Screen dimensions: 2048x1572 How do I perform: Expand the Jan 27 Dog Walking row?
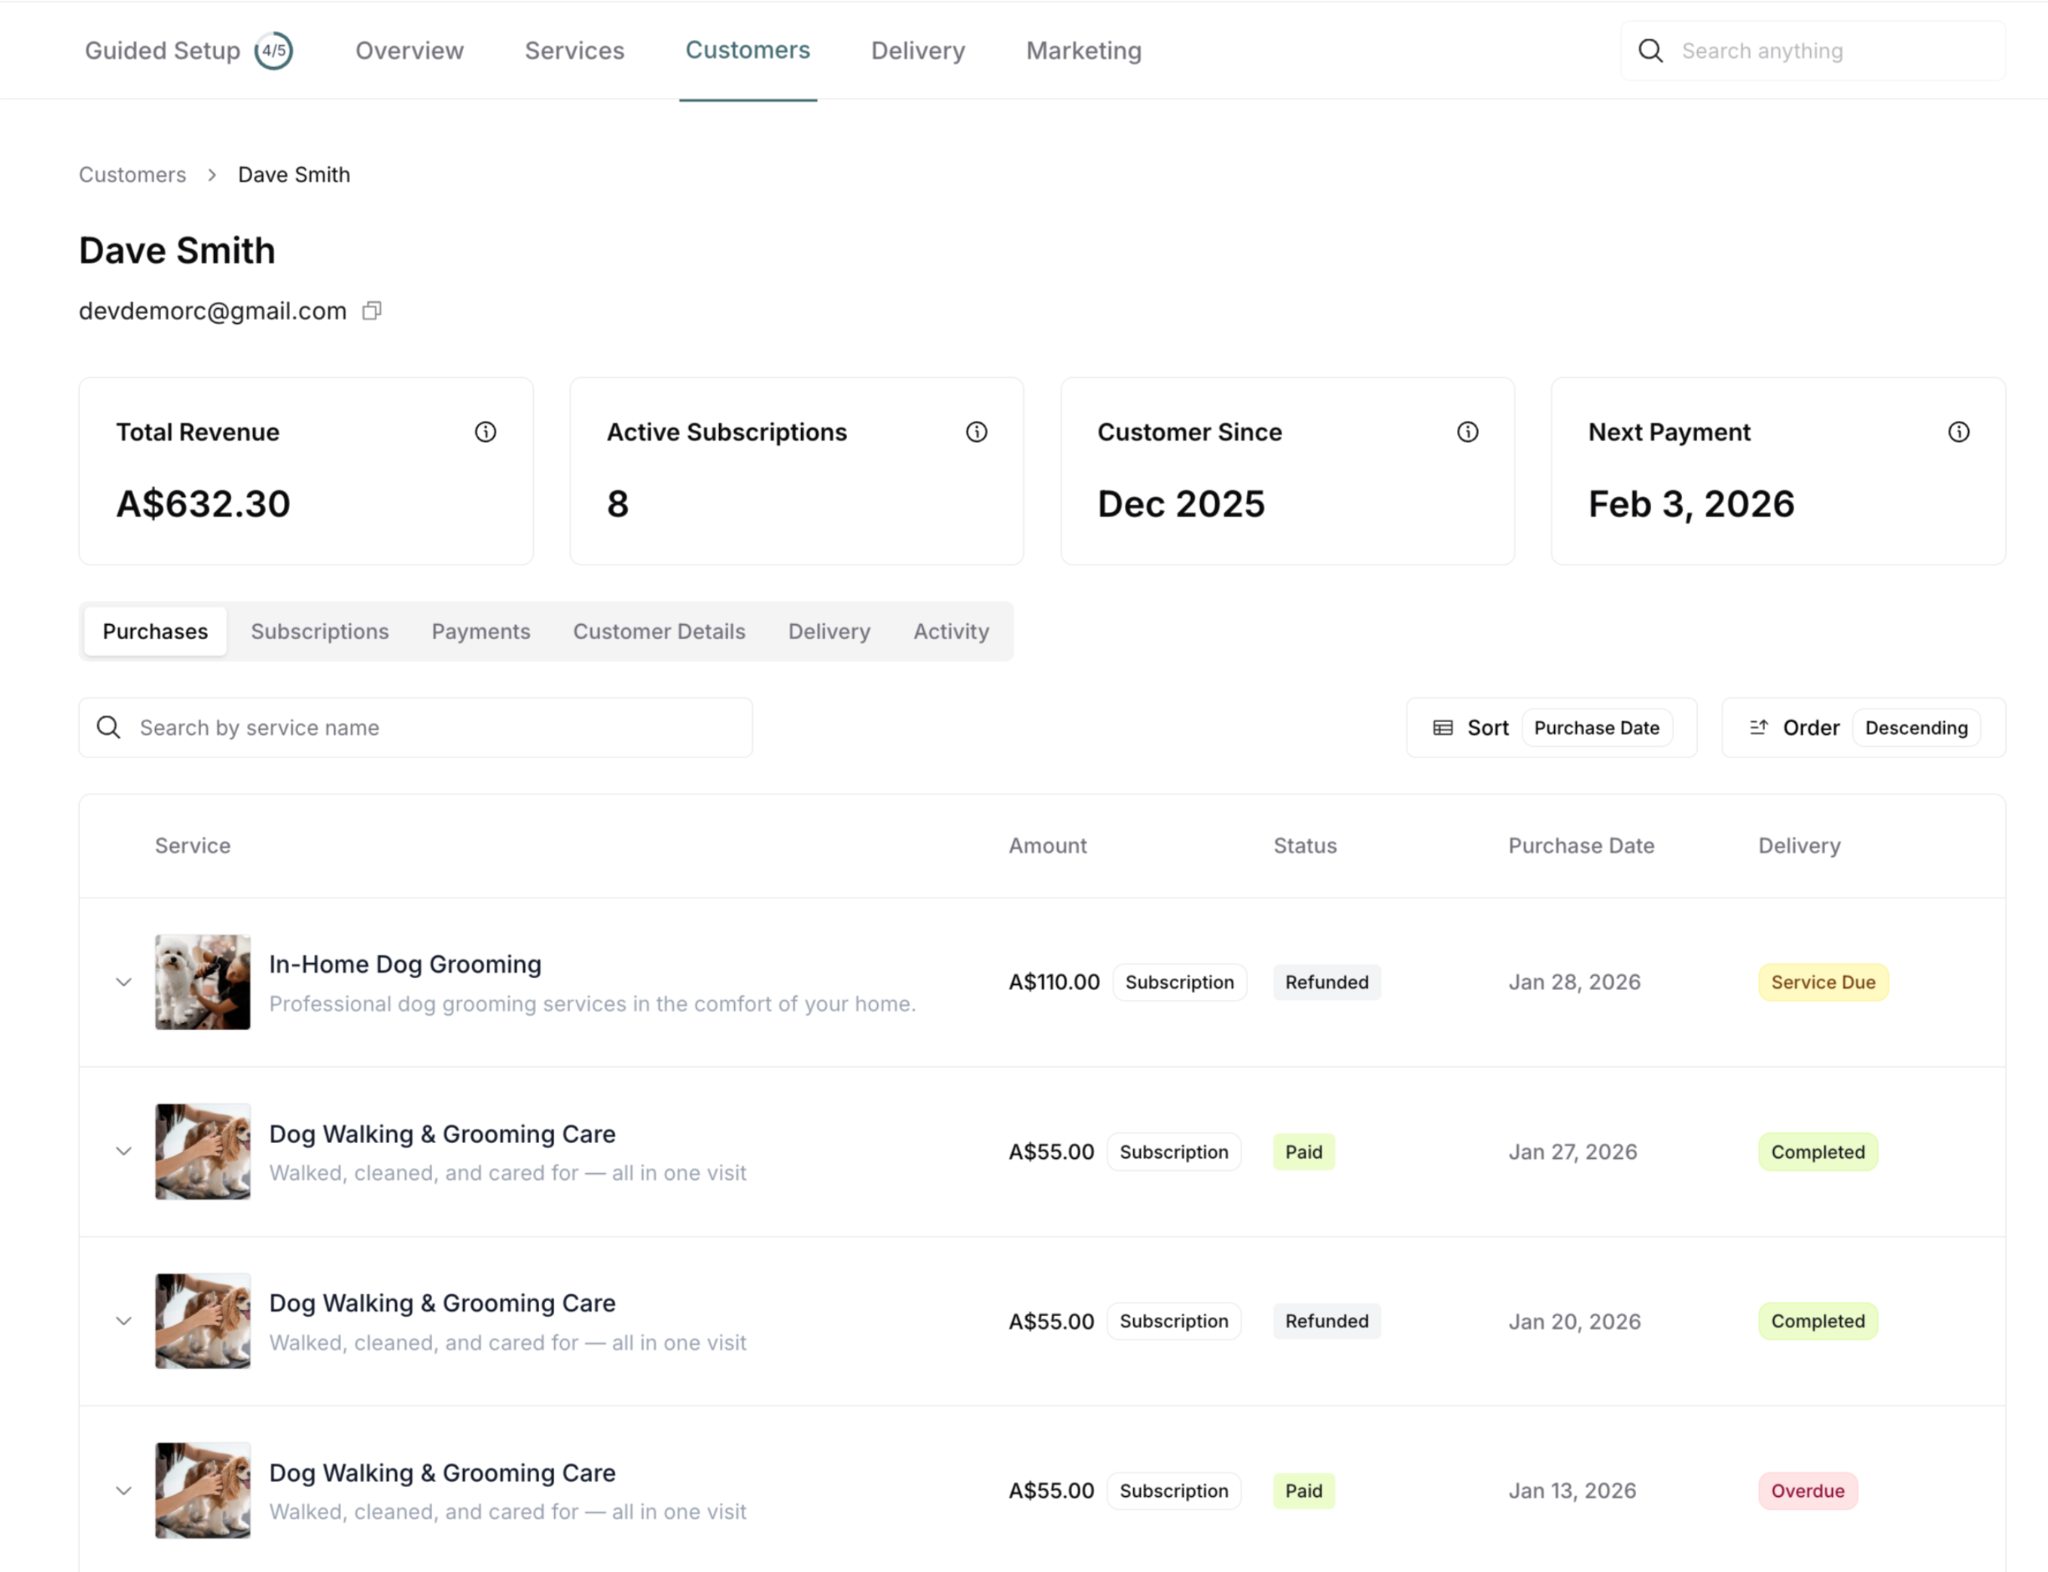pyautogui.click(x=124, y=1151)
